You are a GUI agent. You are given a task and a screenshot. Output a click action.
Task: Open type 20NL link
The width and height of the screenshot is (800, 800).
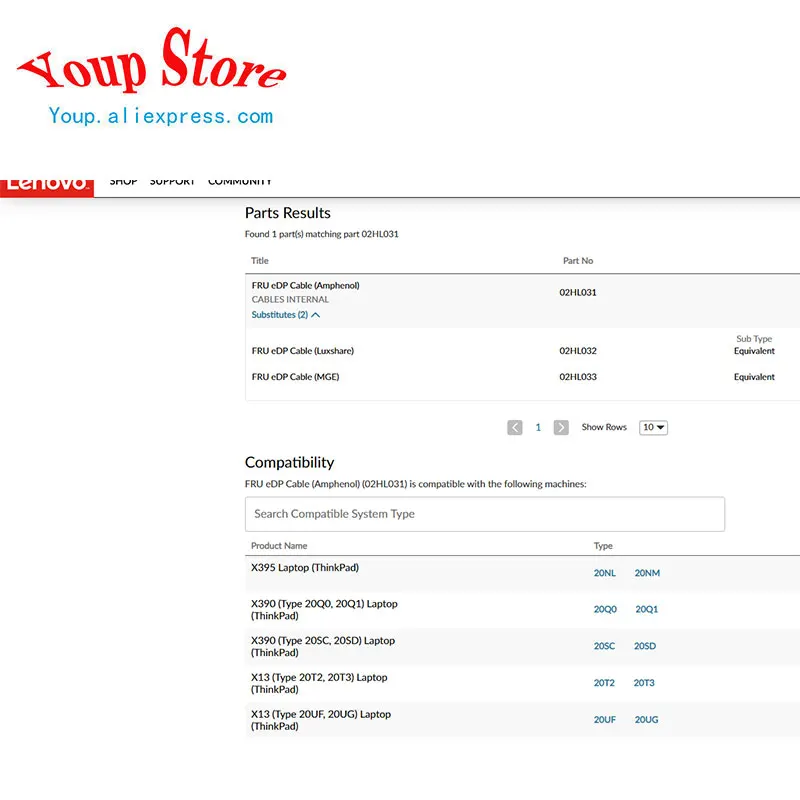pos(605,573)
